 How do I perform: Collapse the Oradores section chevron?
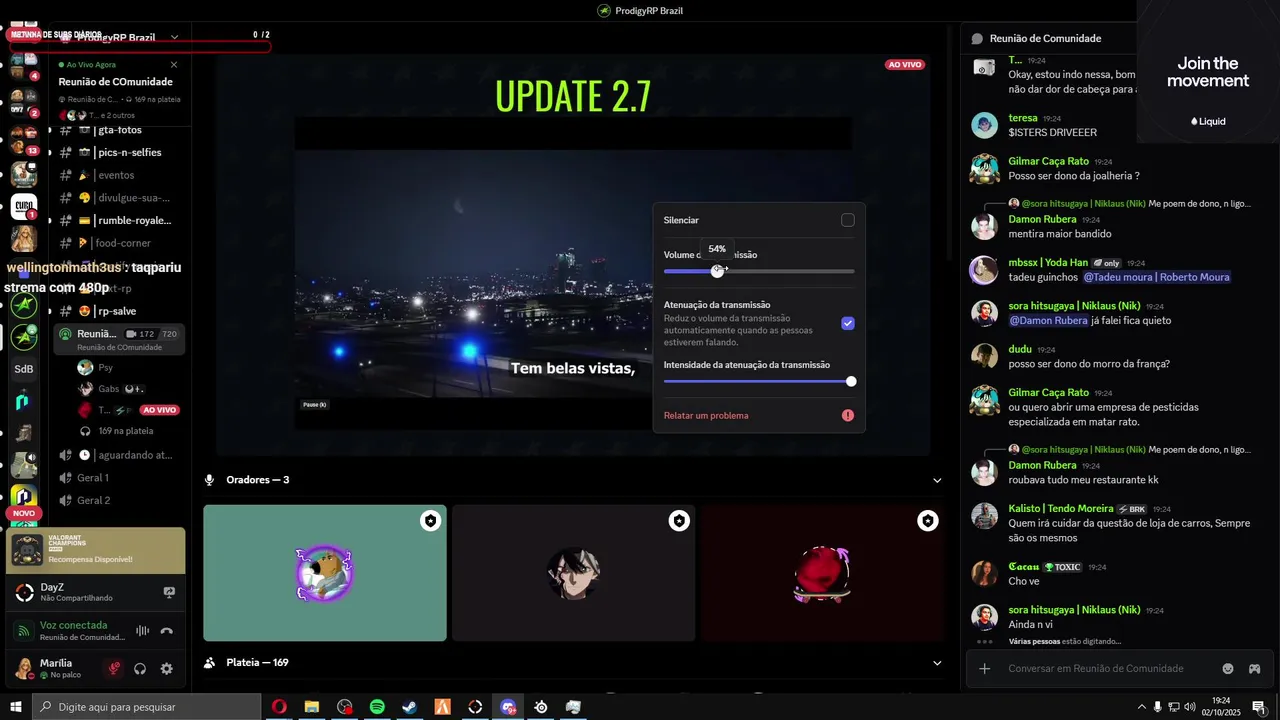pos(937,481)
